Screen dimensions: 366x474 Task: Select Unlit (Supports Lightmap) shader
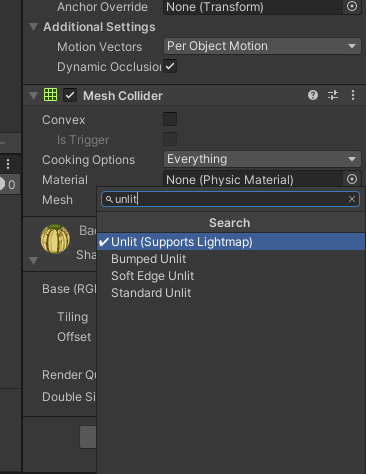click(x=231, y=242)
